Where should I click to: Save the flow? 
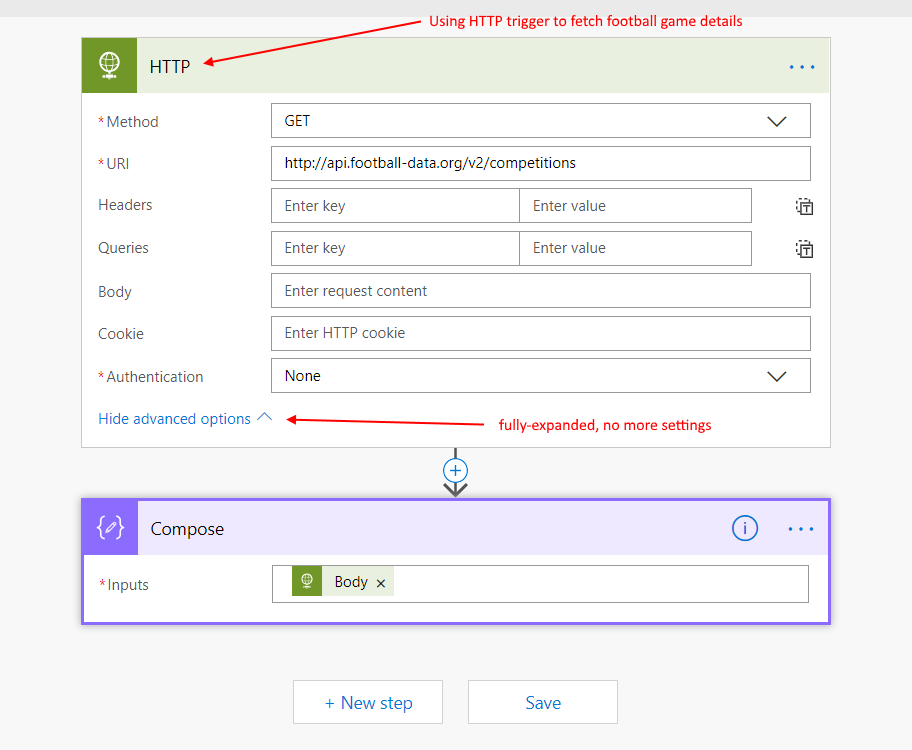[543, 703]
